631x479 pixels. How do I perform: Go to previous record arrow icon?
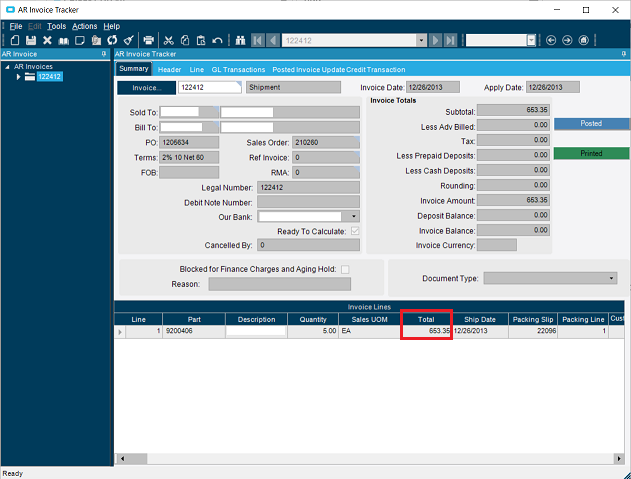(273, 40)
